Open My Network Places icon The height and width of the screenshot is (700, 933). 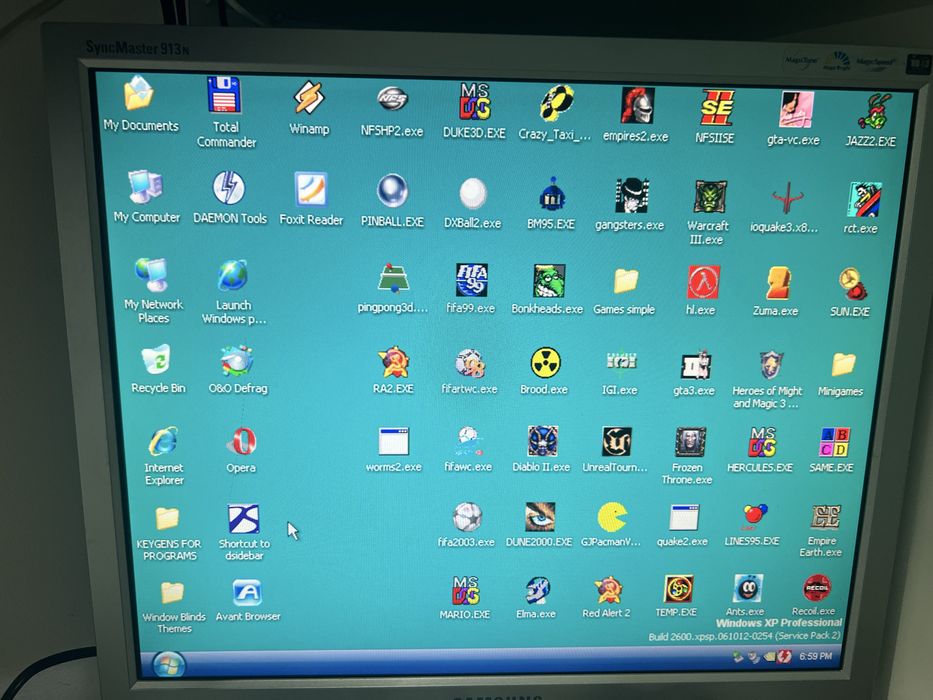tap(151, 274)
